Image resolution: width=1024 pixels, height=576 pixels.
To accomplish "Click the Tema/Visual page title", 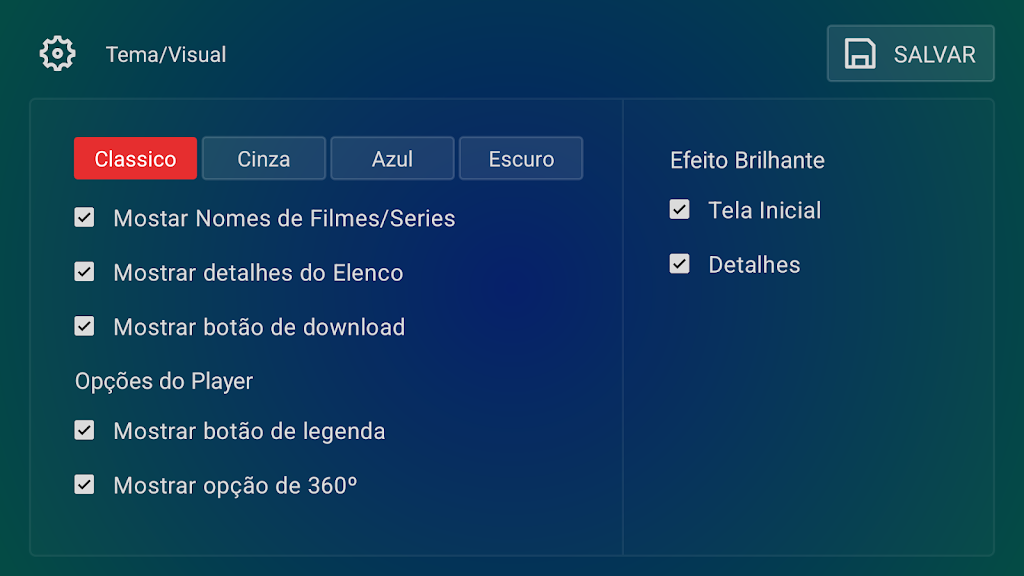I will pos(166,55).
